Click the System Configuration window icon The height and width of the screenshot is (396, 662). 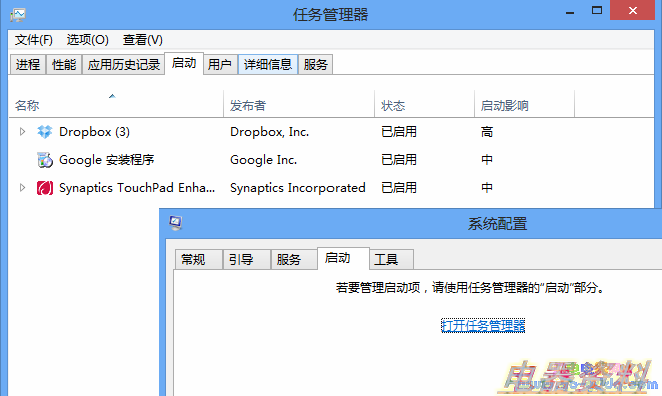176,222
